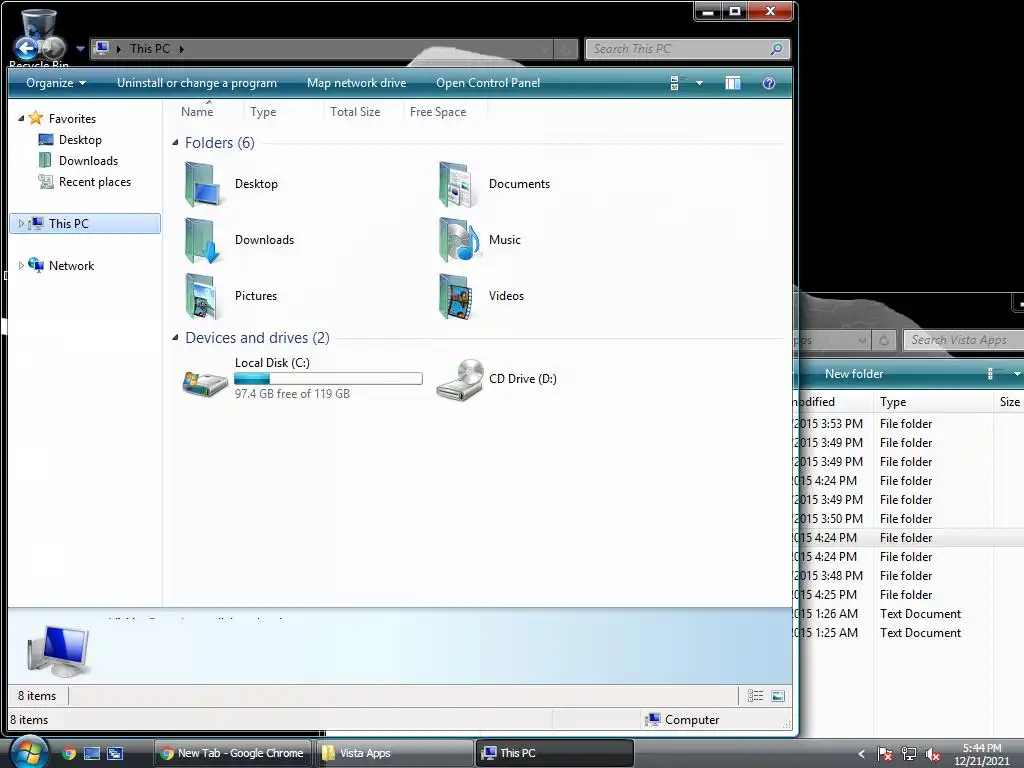Show hidden tray icons arrow
The height and width of the screenshot is (768, 1024).
pos(861,754)
